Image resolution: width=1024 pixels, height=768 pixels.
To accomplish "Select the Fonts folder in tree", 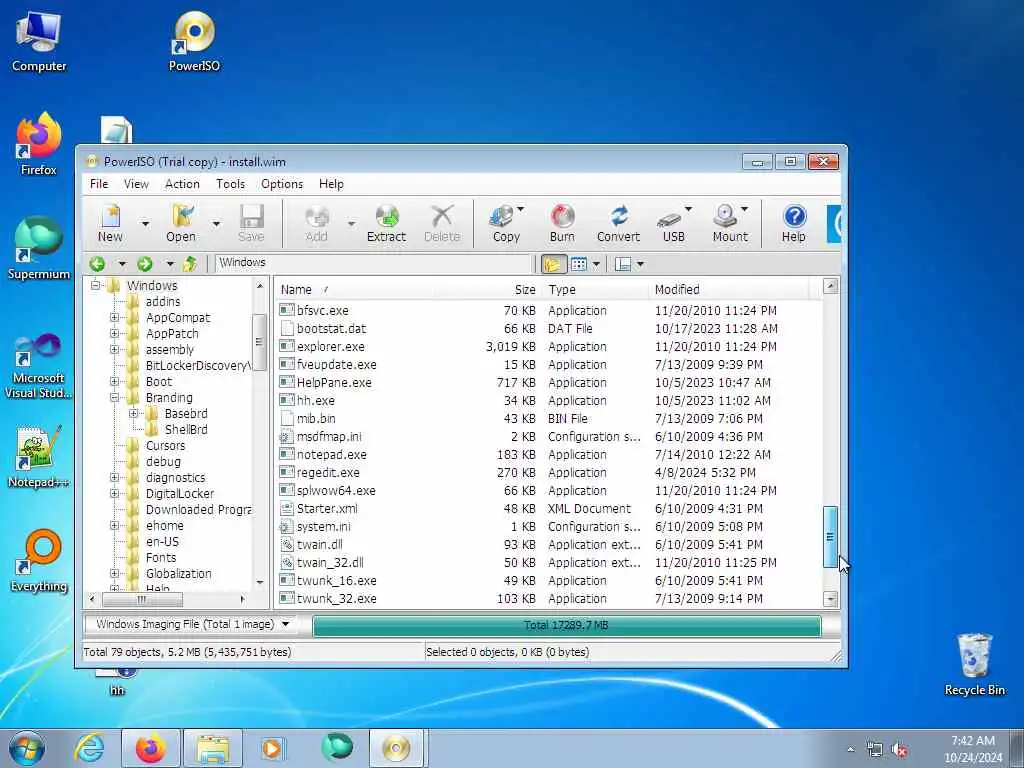I will tap(161, 558).
